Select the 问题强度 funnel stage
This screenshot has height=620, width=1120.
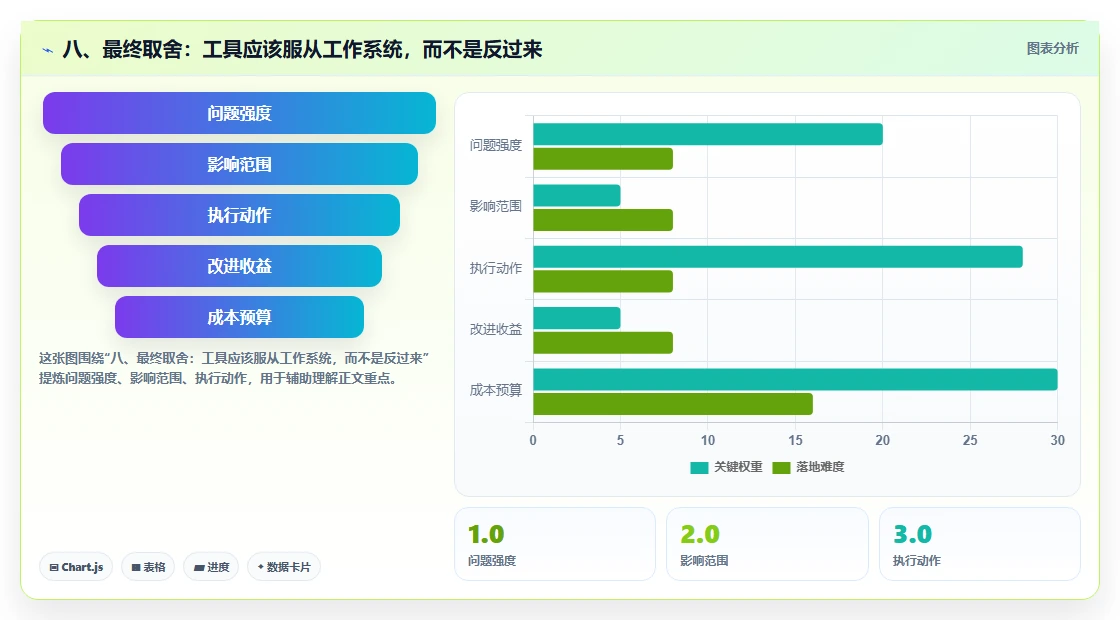point(239,113)
